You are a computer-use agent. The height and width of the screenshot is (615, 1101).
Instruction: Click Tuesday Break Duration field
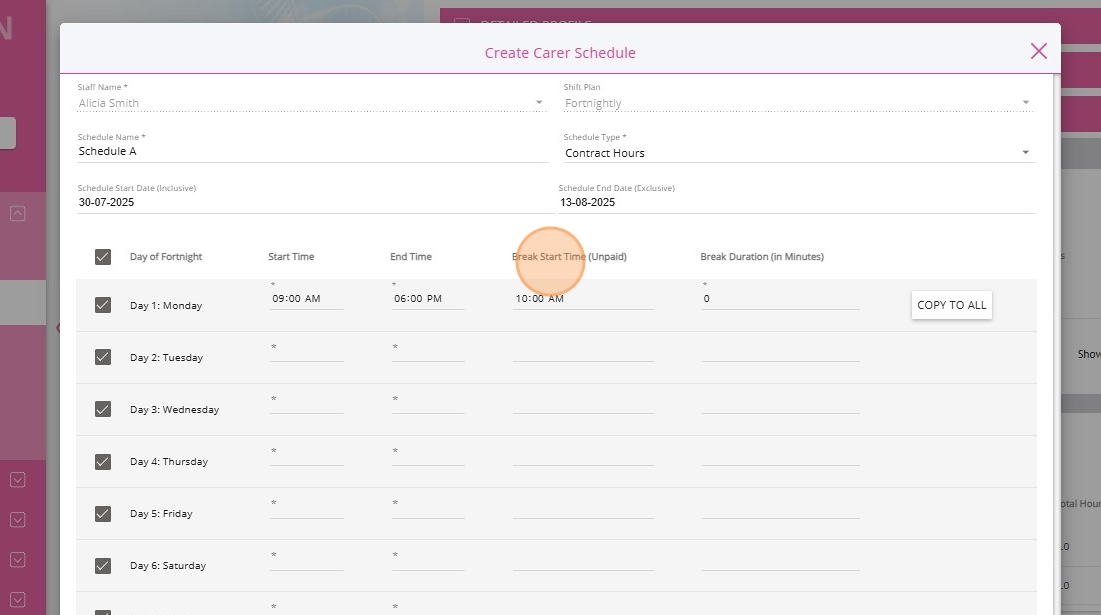(x=781, y=352)
